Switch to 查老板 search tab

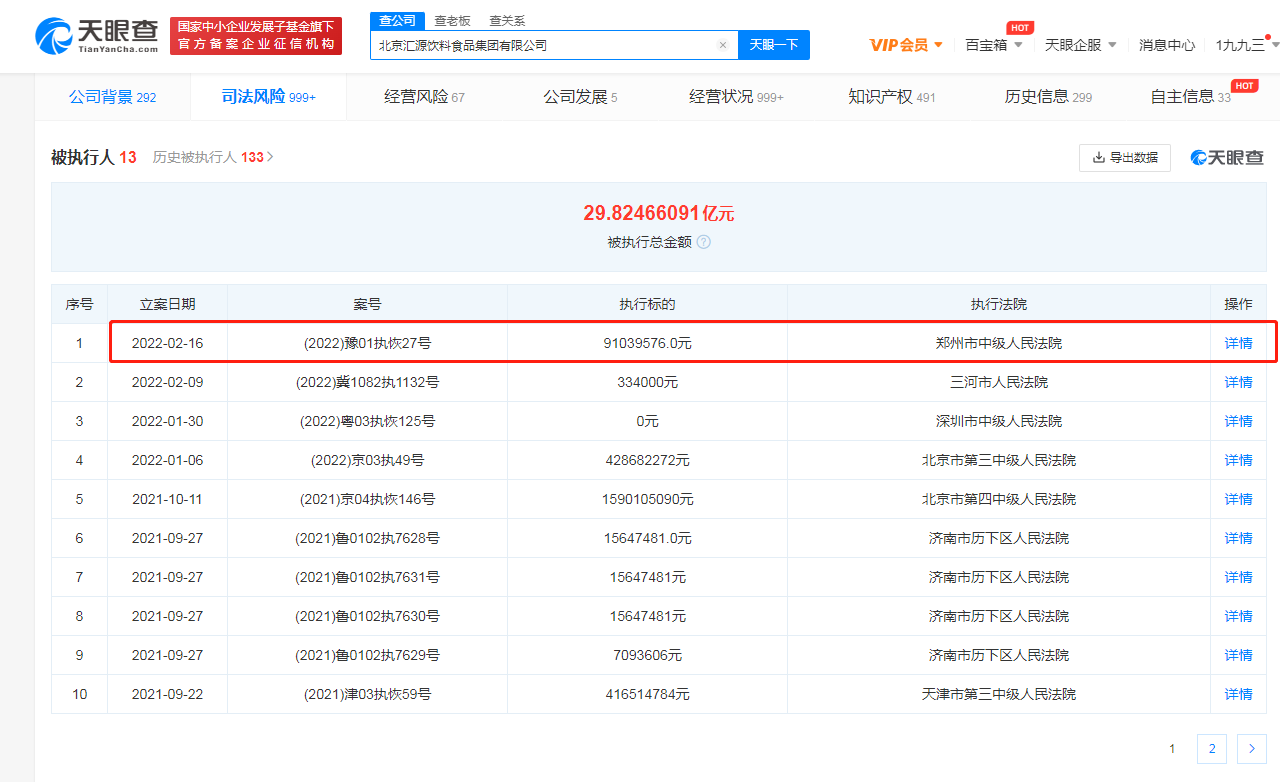pyautogui.click(x=452, y=20)
